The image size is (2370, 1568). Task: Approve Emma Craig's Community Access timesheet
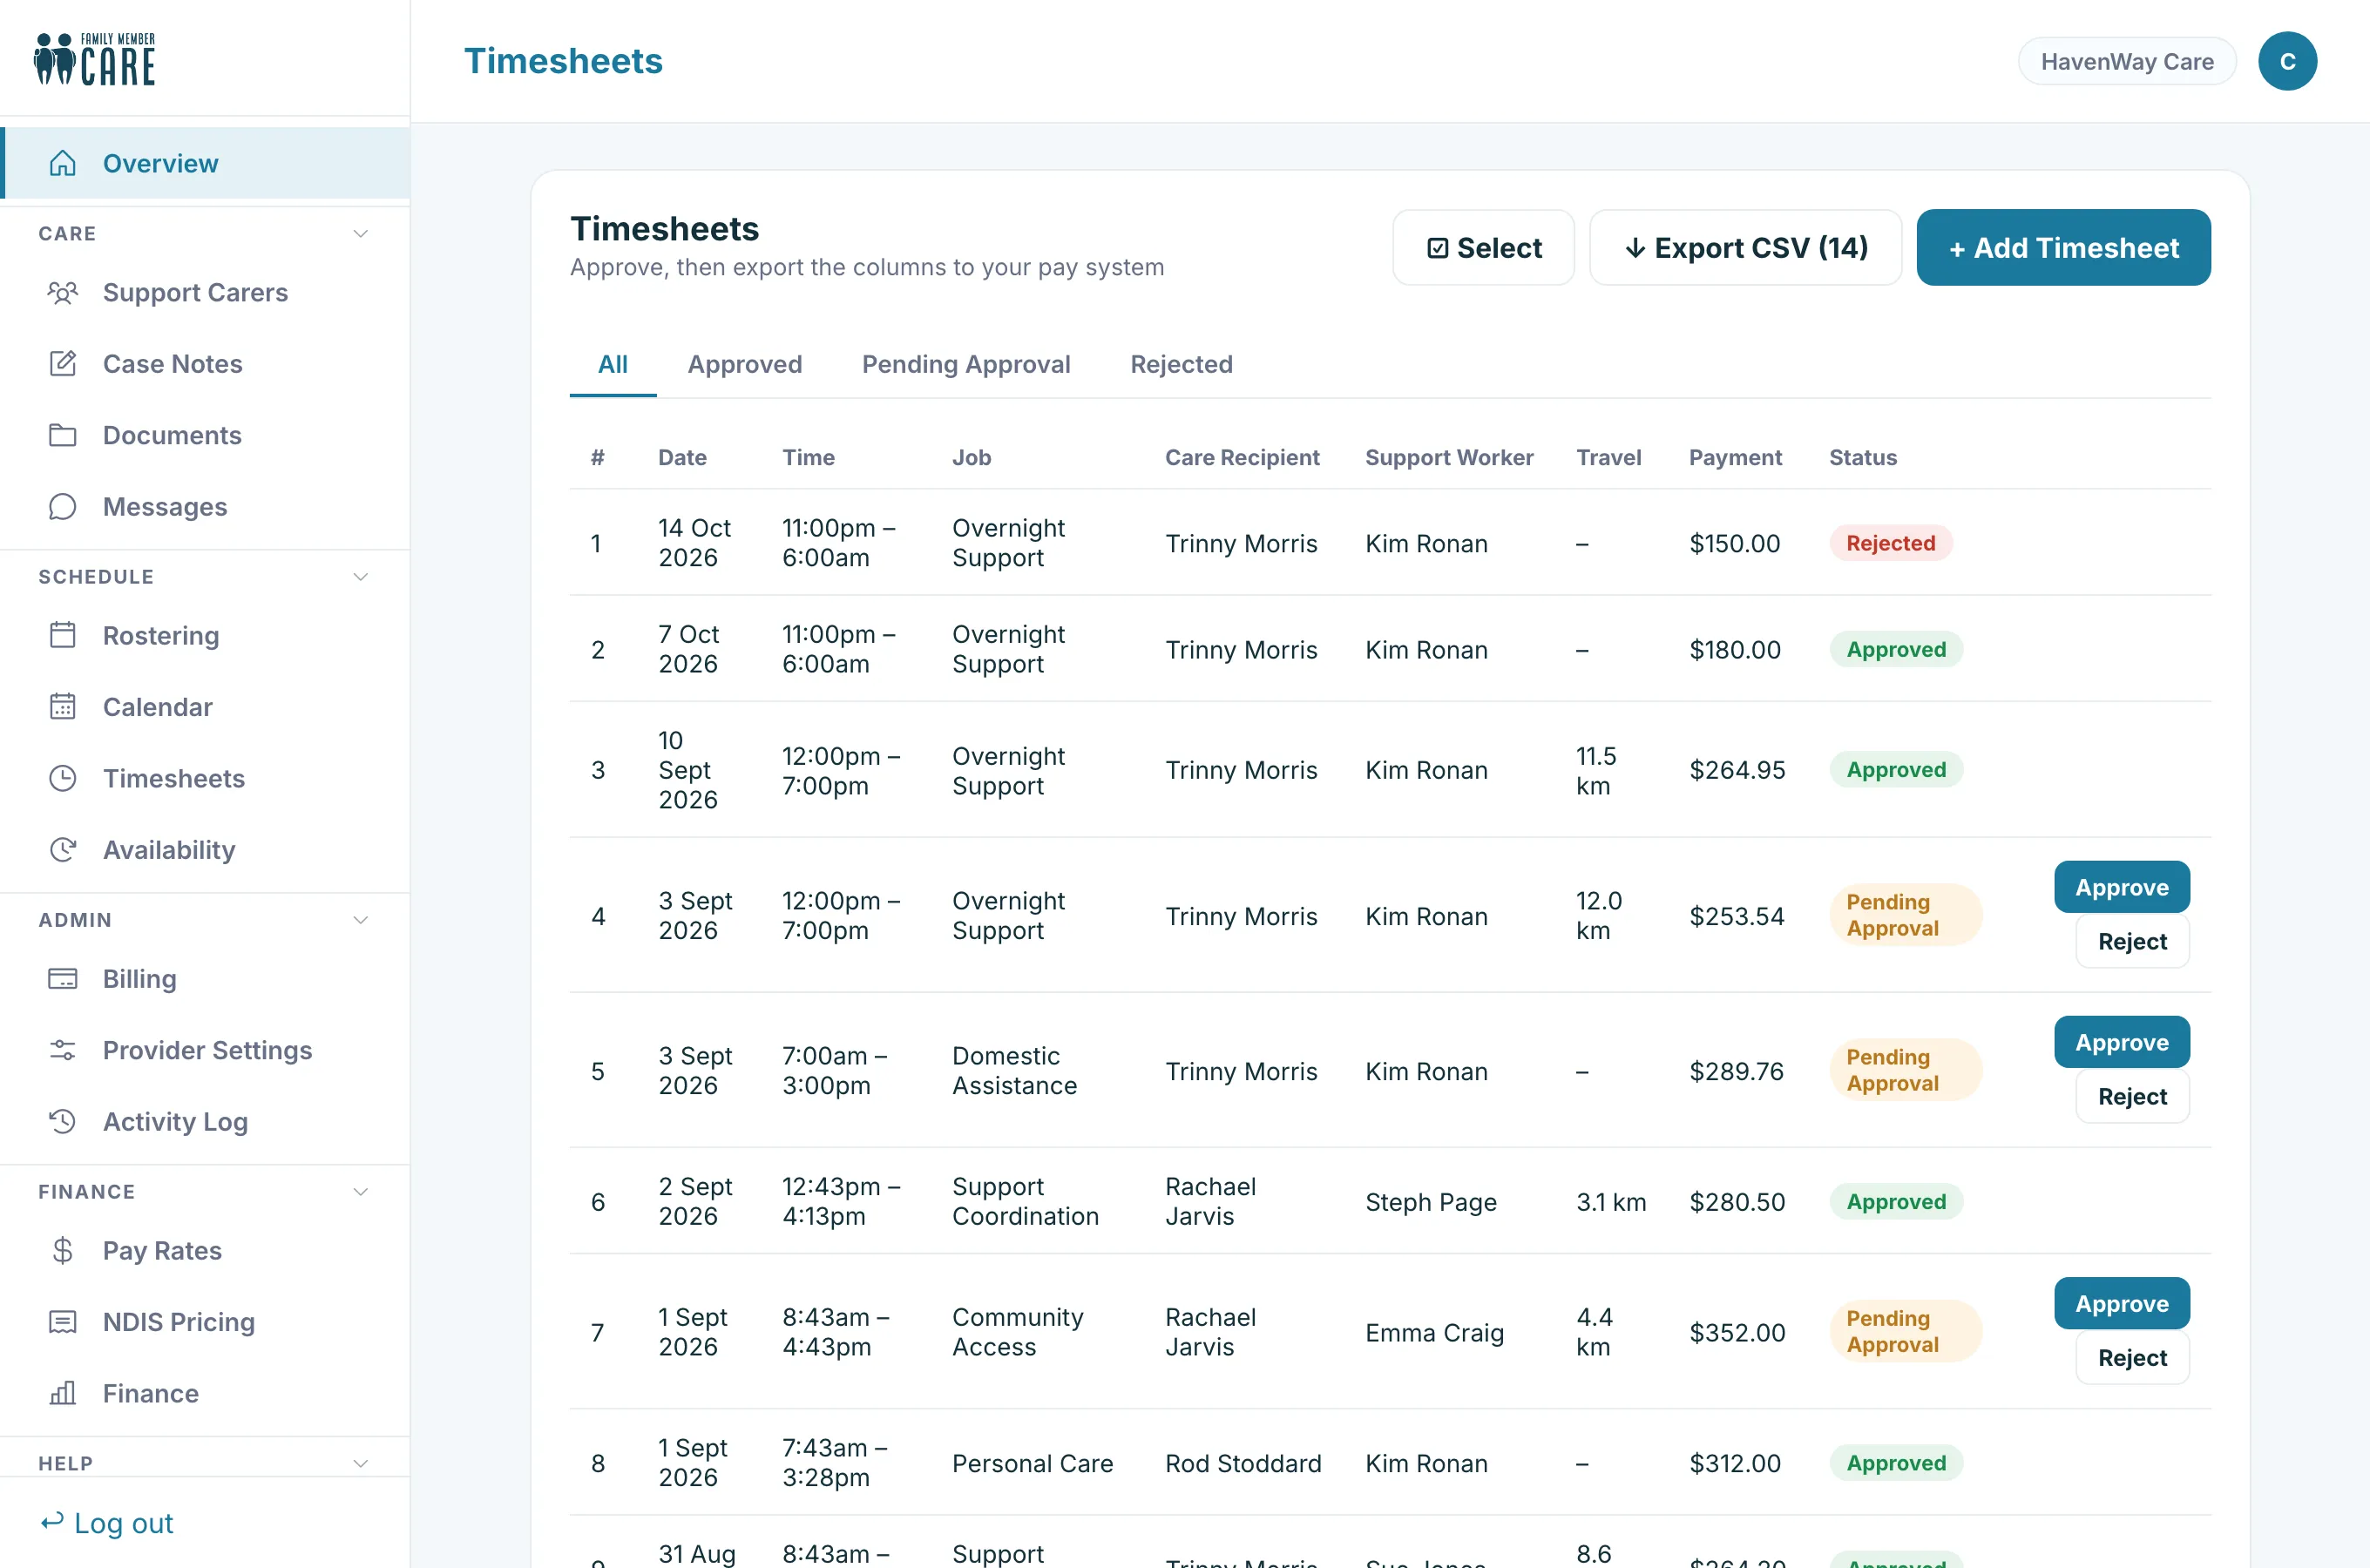pyautogui.click(x=2121, y=1303)
